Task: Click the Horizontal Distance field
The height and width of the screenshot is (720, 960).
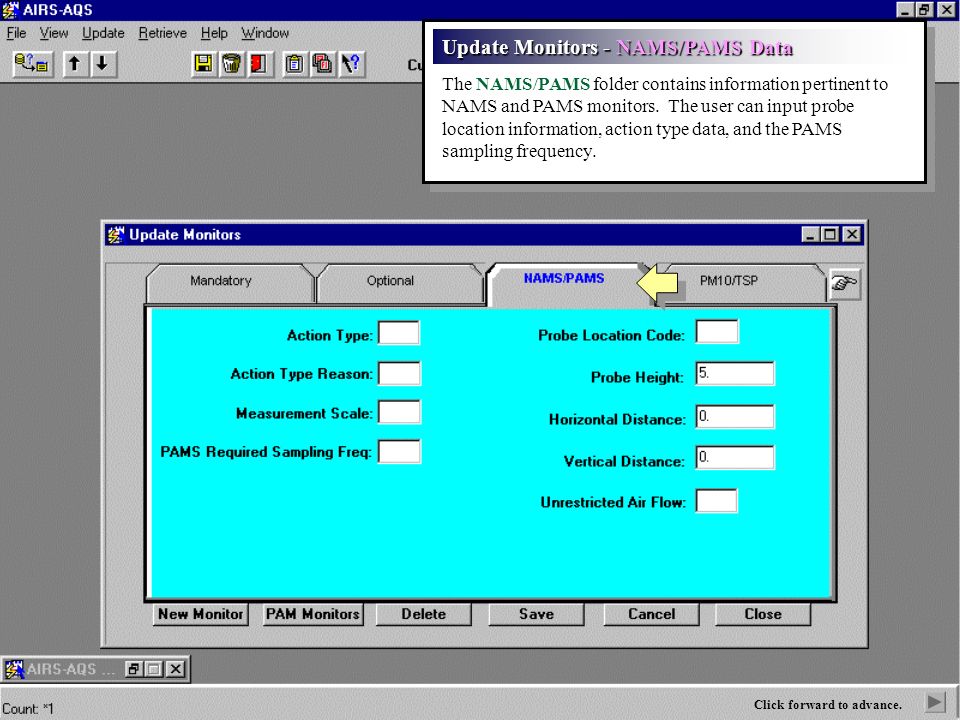Action: 735,416
